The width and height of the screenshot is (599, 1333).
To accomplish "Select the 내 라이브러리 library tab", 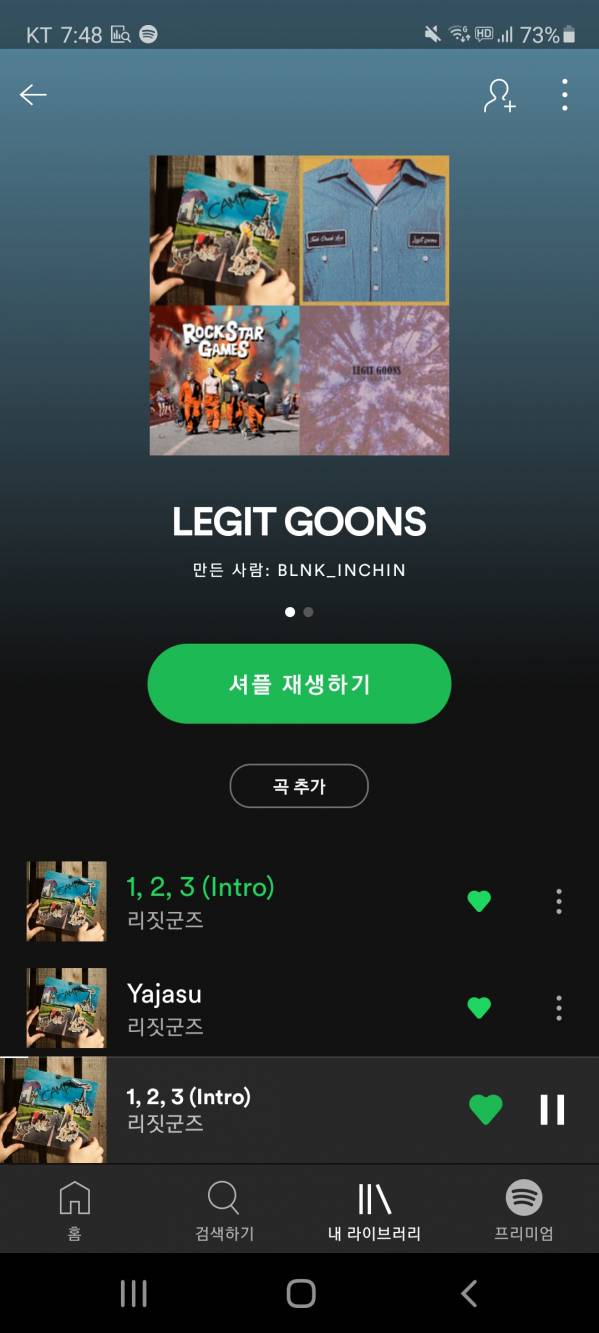I will click(374, 1210).
